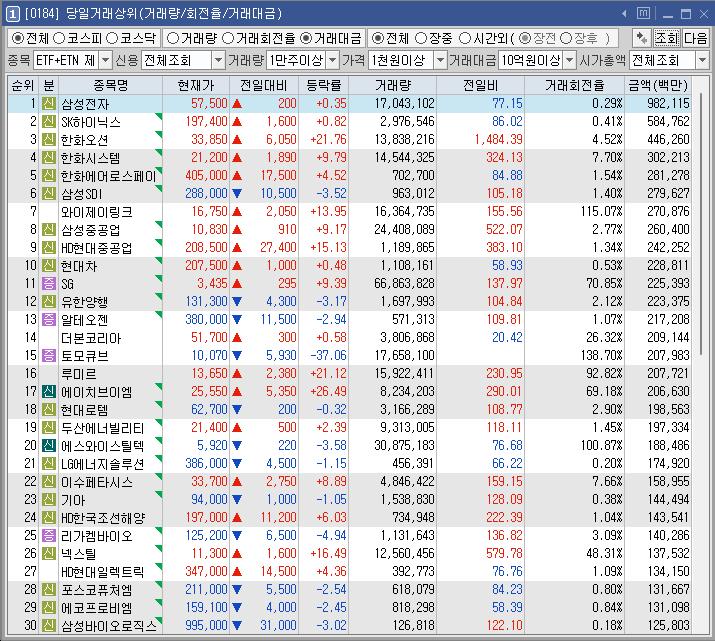Select the first 전체 market radio button
The image size is (715, 641).
pos(18,38)
